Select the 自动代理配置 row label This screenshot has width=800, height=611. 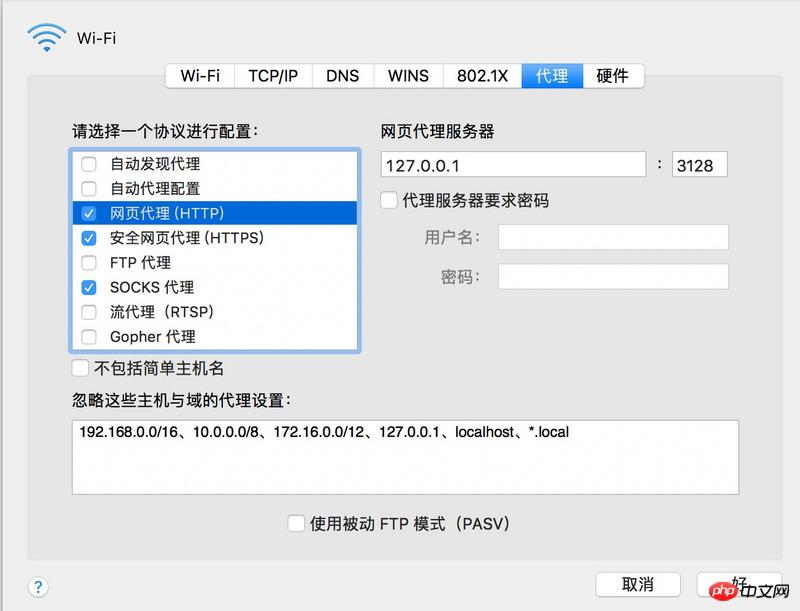click(x=155, y=189)
